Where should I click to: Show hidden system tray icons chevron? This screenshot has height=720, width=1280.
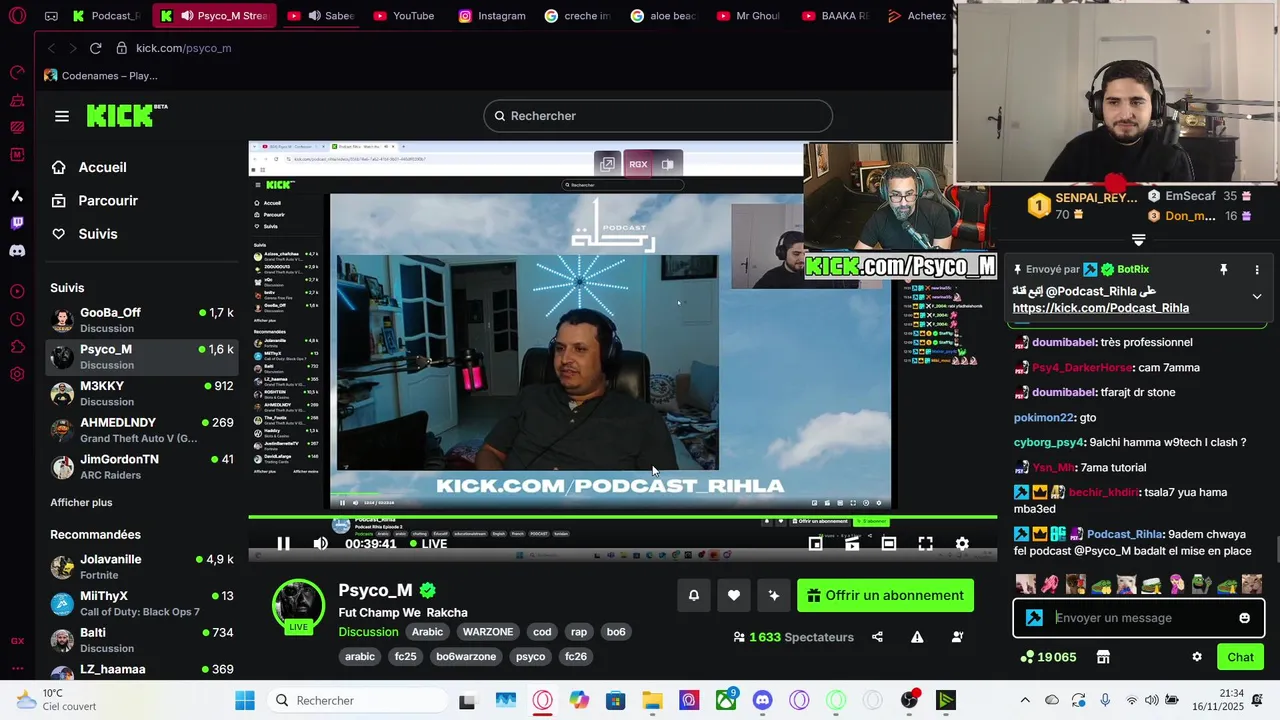click(1025, 700)
